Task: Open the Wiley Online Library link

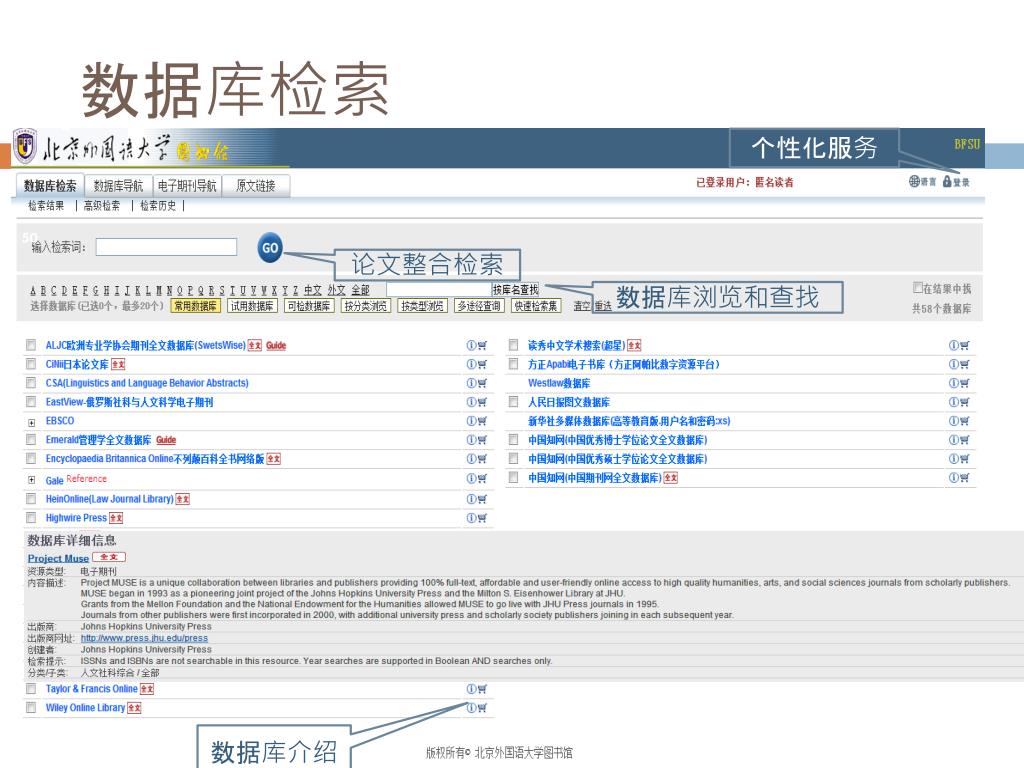Action: click(x=85, y=707)
